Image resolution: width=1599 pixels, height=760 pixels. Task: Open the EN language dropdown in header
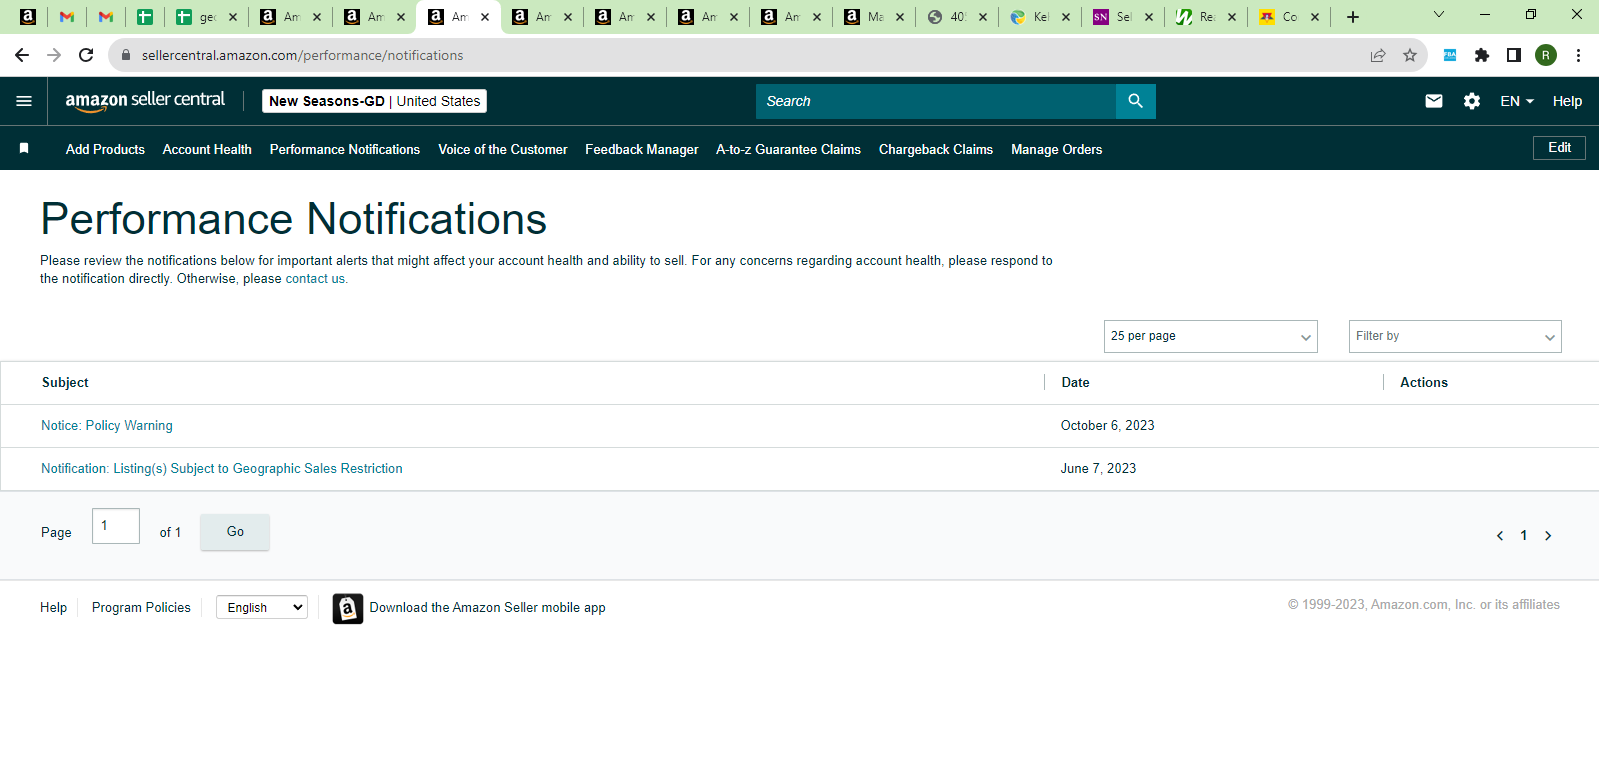[x=1517, y=101]
